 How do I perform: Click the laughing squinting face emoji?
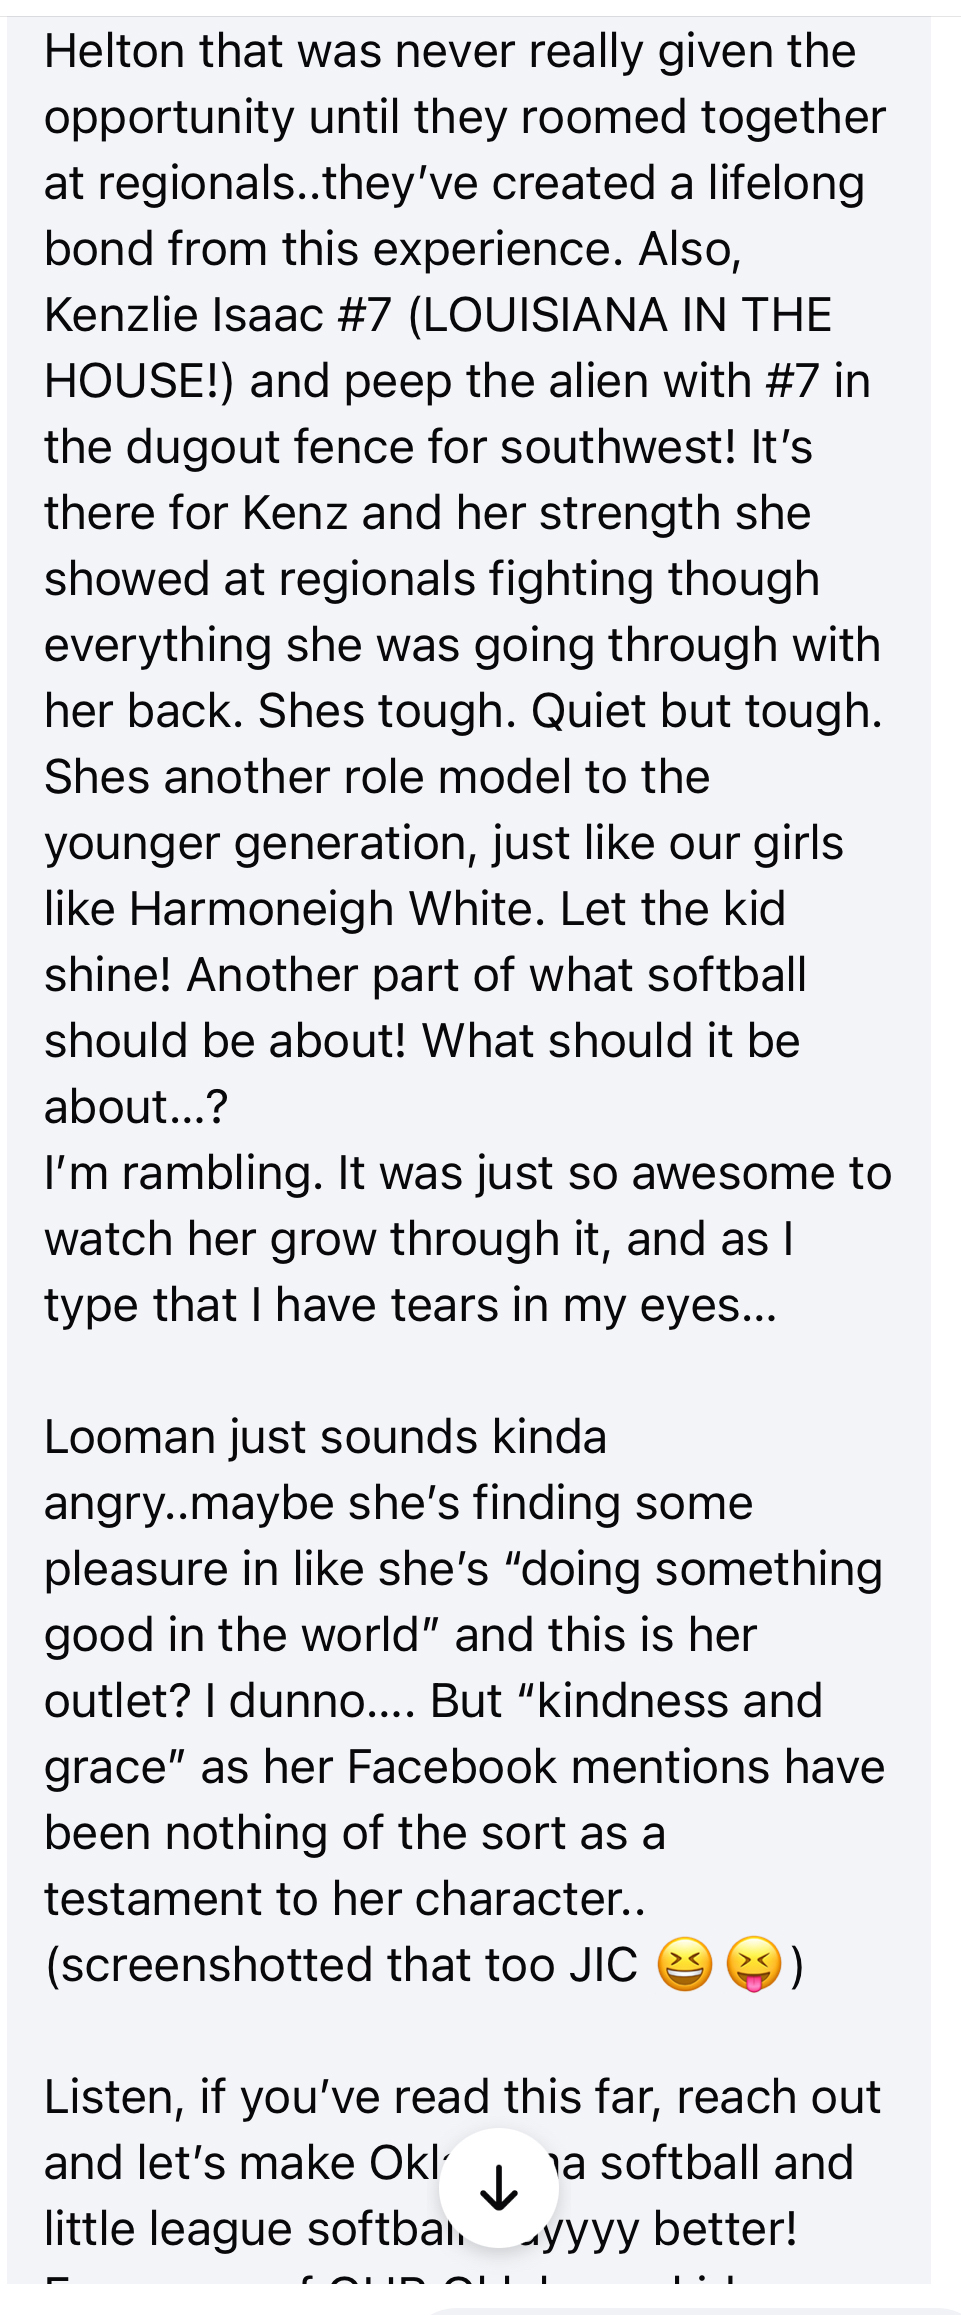pyautogui.click(x=684, y=1965)
